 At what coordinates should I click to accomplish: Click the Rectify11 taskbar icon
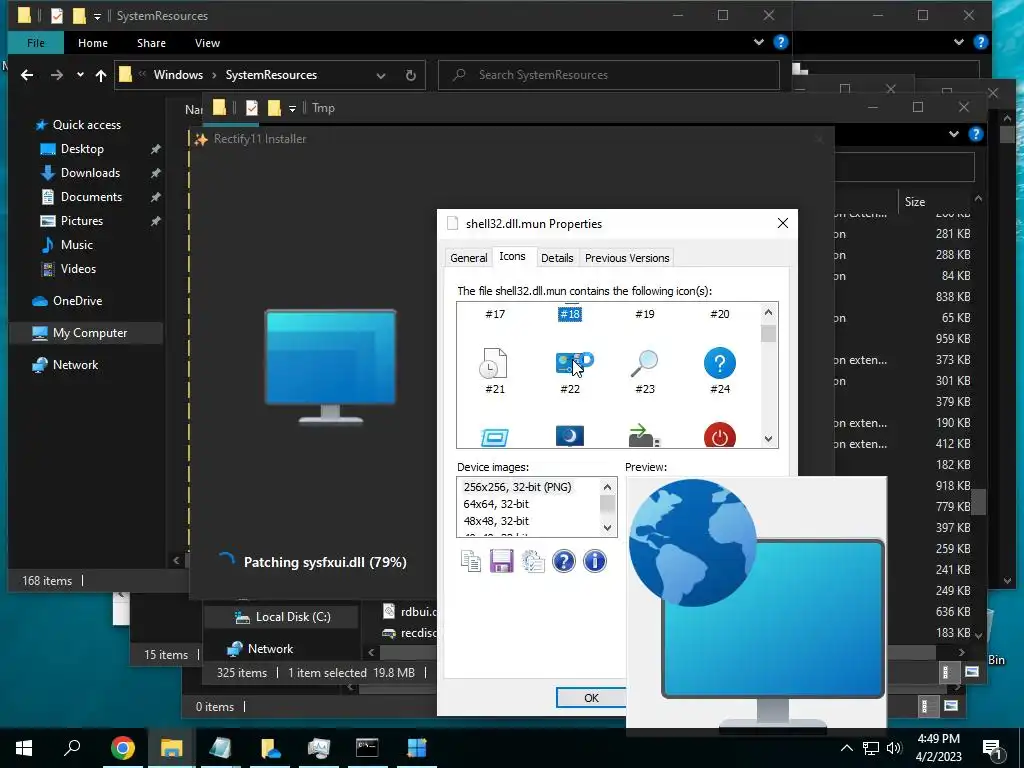(x=416, y=748)
